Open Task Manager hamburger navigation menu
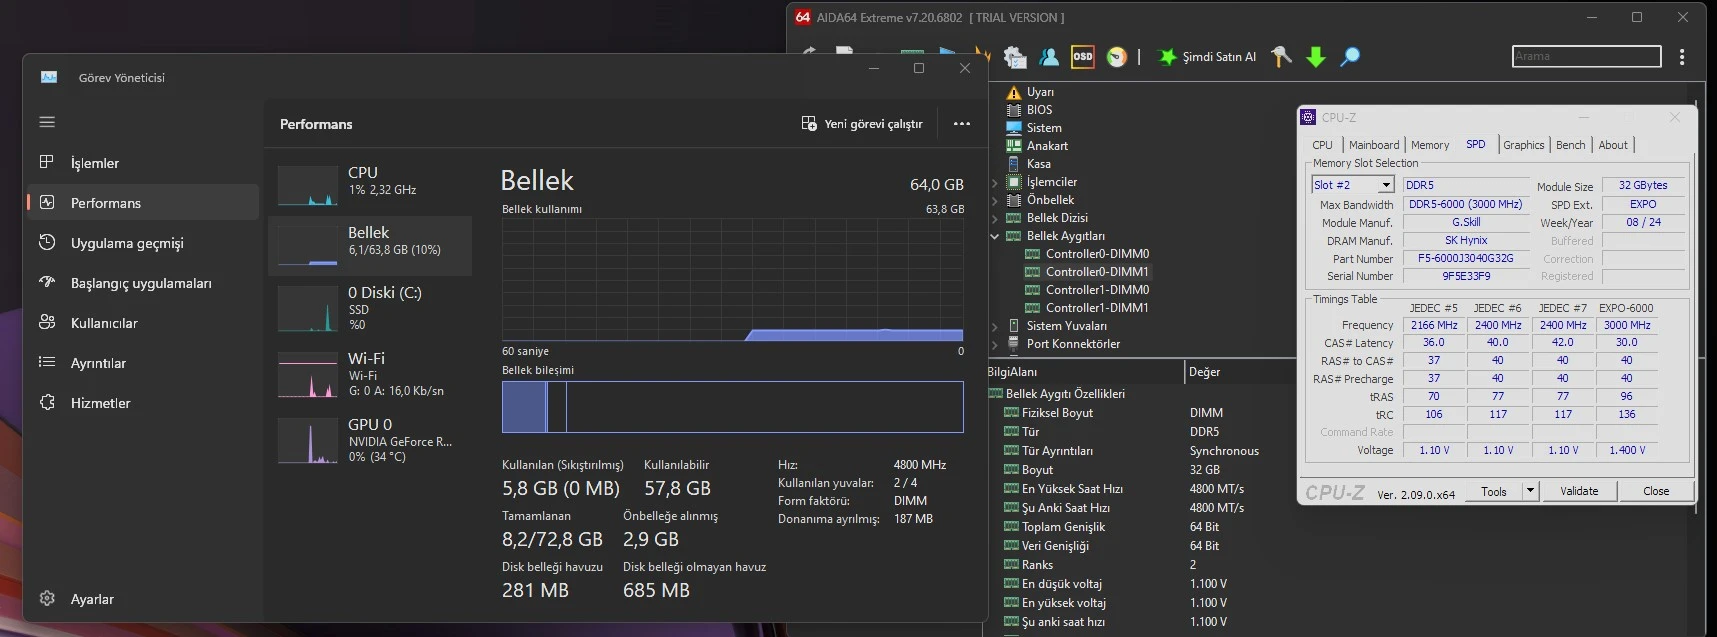Image resolution: width=1717 pixels, height=637 pixels. pyautogui.click(x=47, y=122)
